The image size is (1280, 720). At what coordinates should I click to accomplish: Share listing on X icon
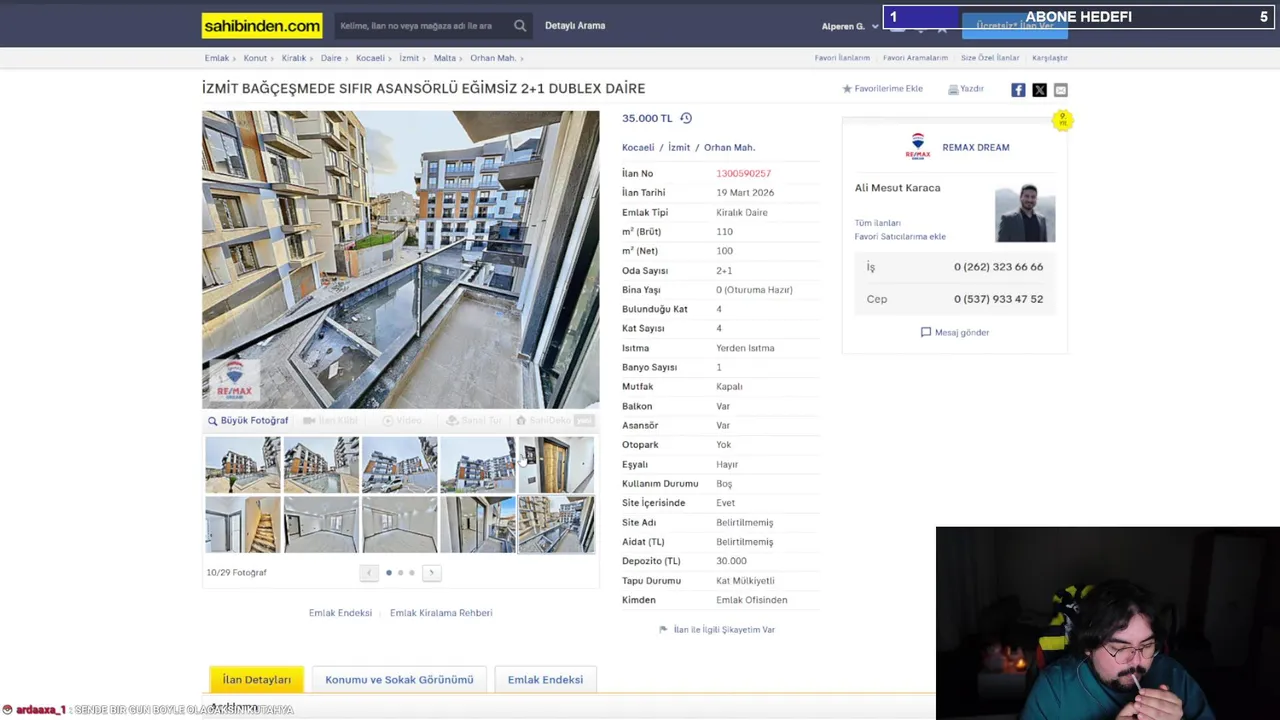(1039, 90)
